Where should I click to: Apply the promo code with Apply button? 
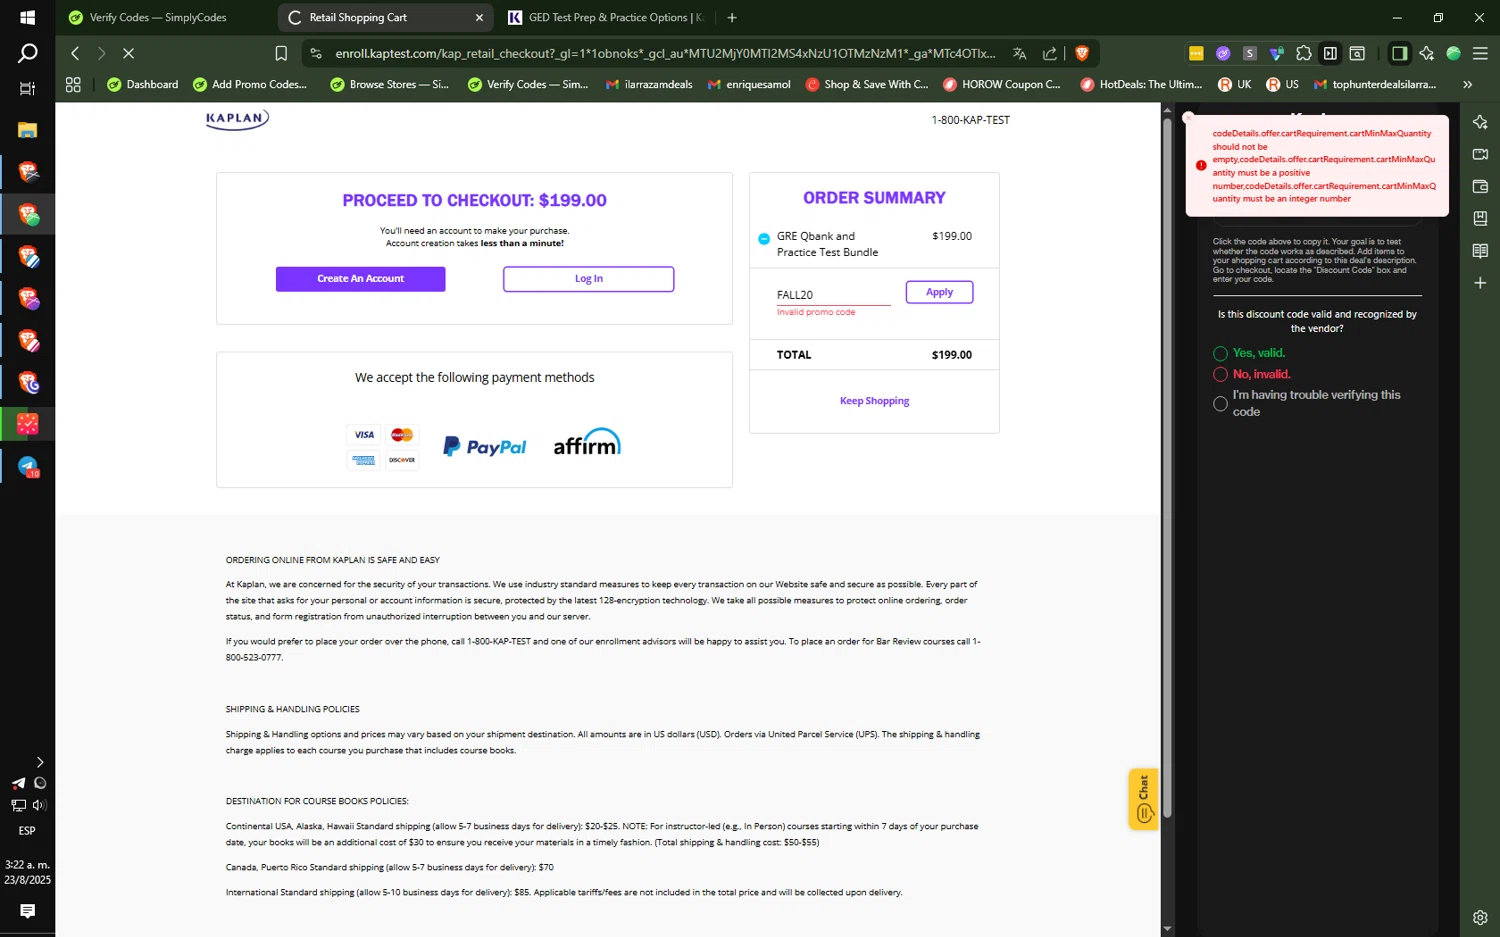tap(939, 292)
